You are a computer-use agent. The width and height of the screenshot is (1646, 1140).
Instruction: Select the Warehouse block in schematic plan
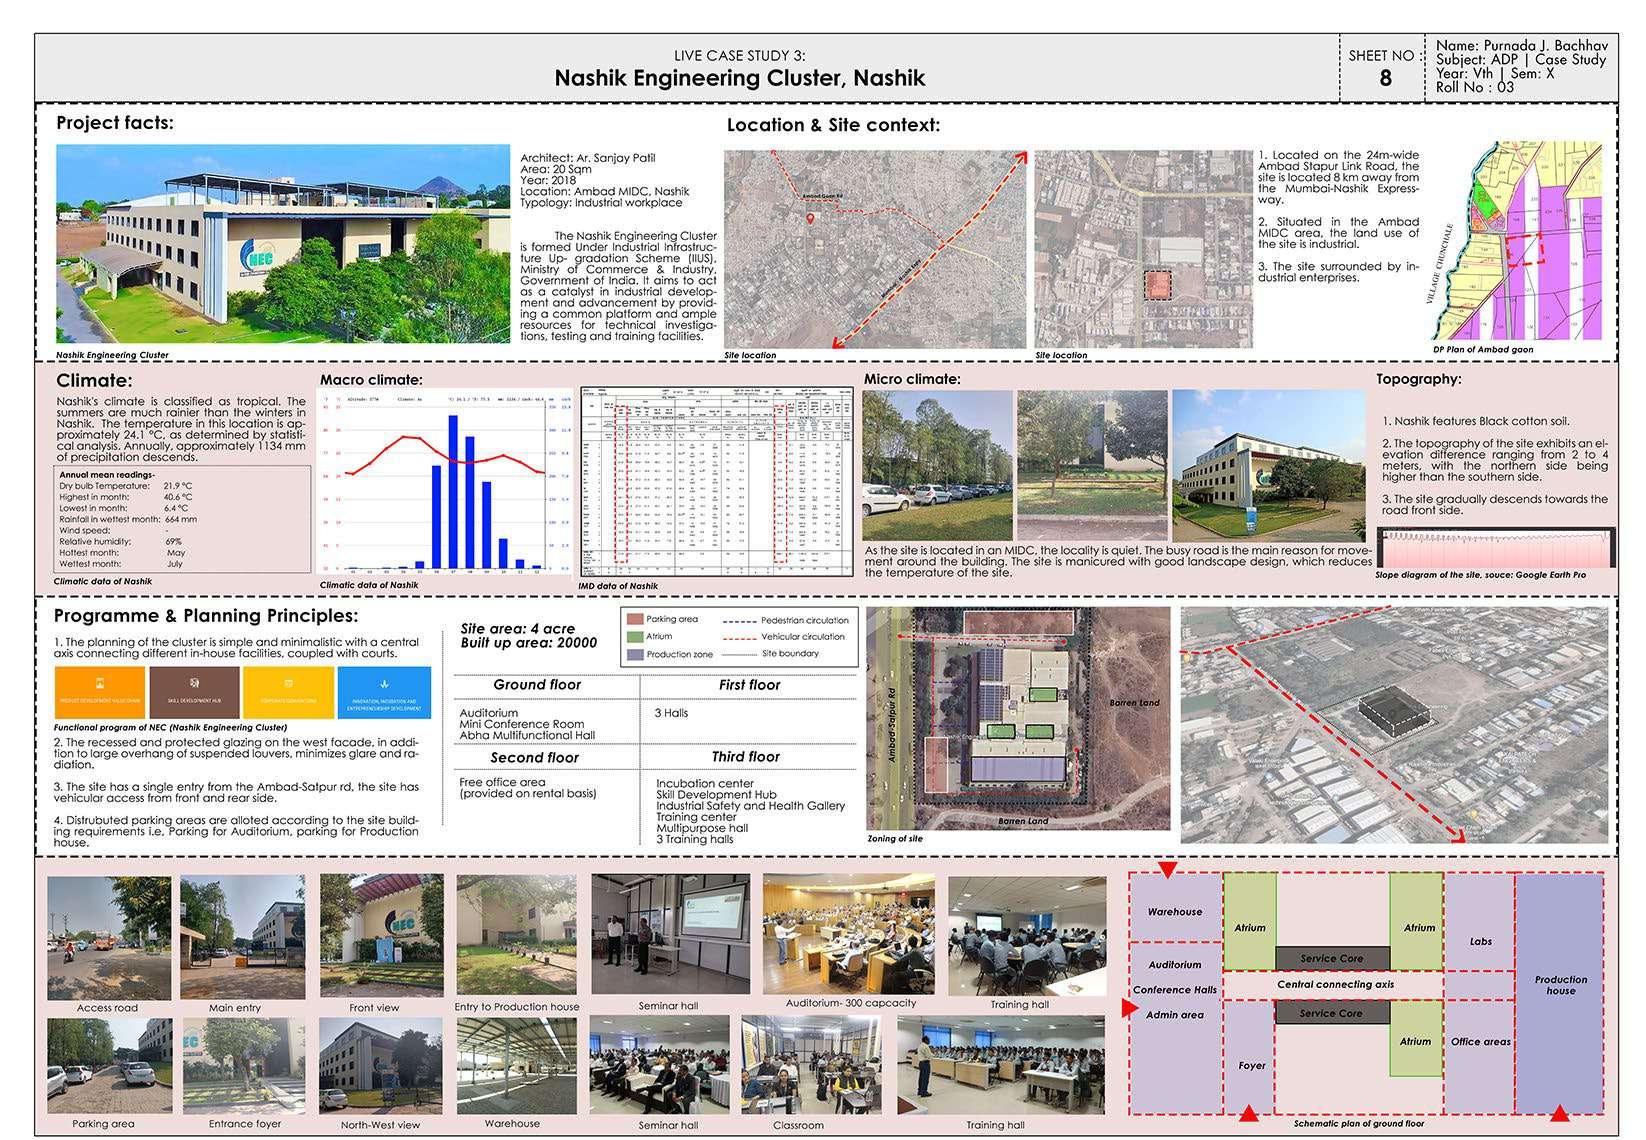tap(1175, 909)
